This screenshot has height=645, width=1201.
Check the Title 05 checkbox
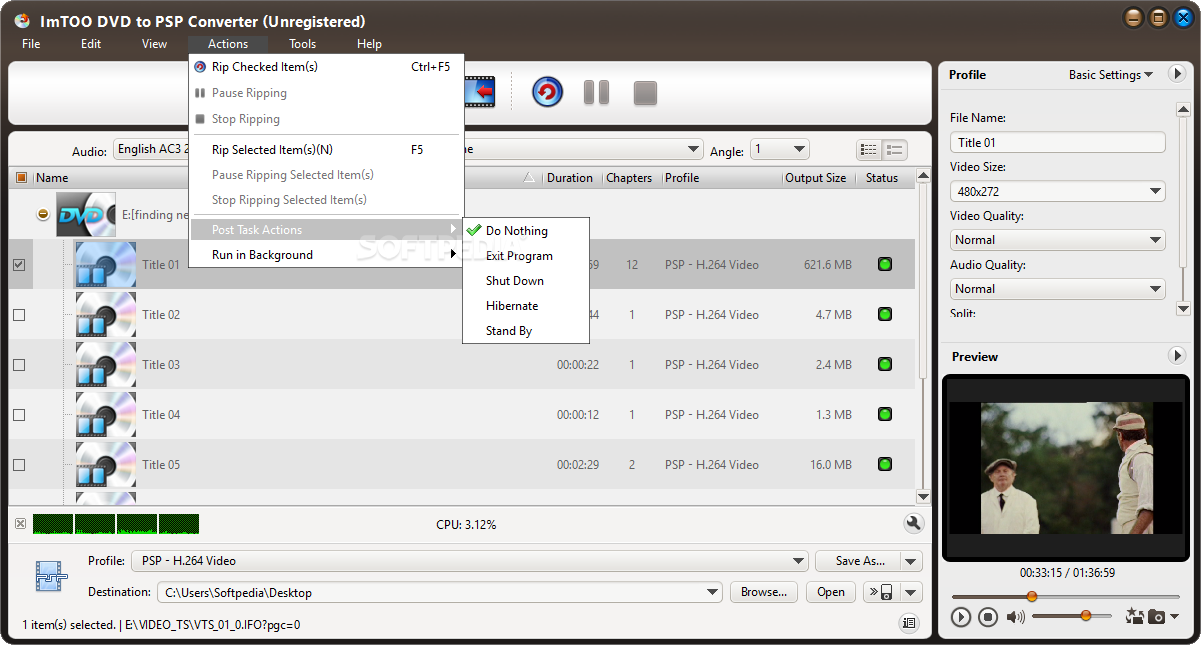point(19,465)
